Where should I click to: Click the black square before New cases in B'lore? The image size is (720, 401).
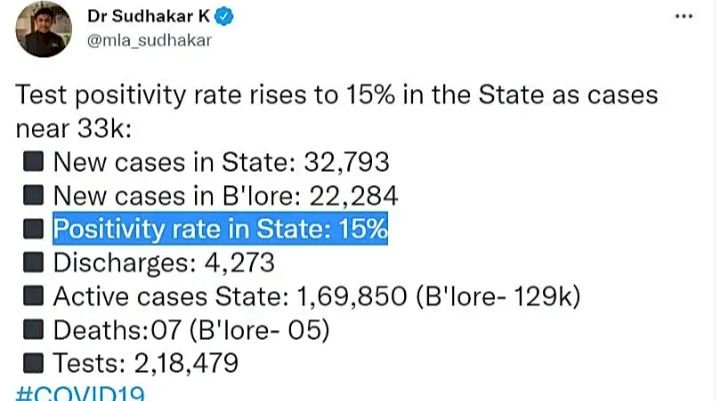click(x=34, y=196)
